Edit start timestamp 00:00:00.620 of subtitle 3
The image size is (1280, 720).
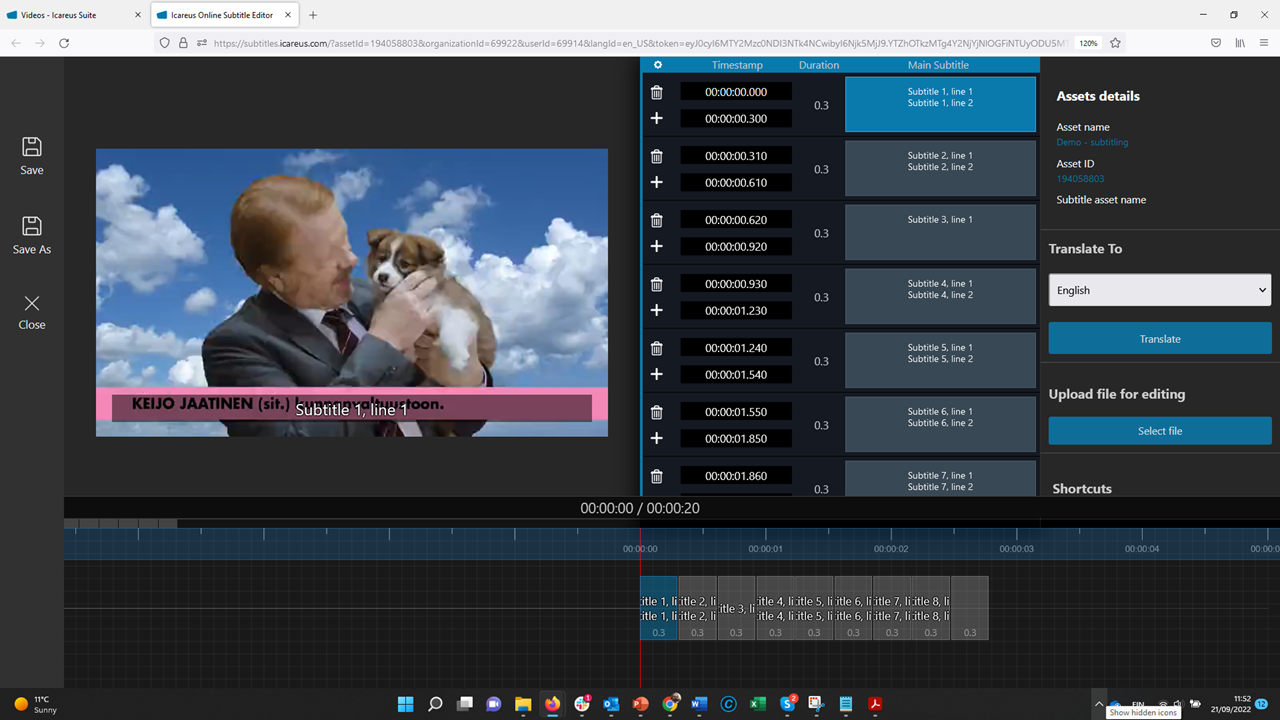pyautogui.click(x=736, y=220)
